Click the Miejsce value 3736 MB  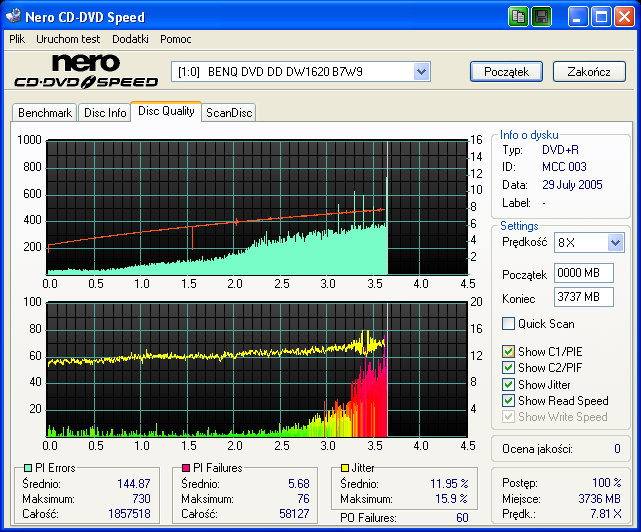click(599, 499)
